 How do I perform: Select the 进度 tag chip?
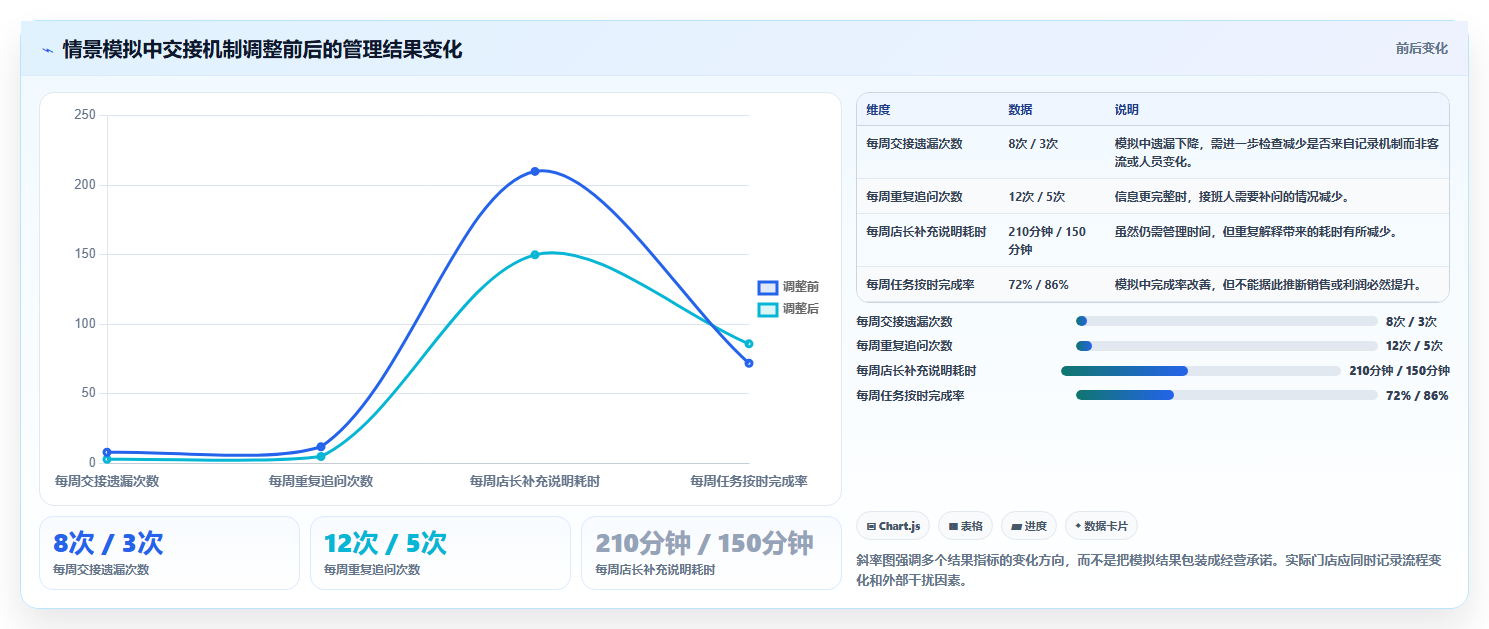(x=1028, y=526)
